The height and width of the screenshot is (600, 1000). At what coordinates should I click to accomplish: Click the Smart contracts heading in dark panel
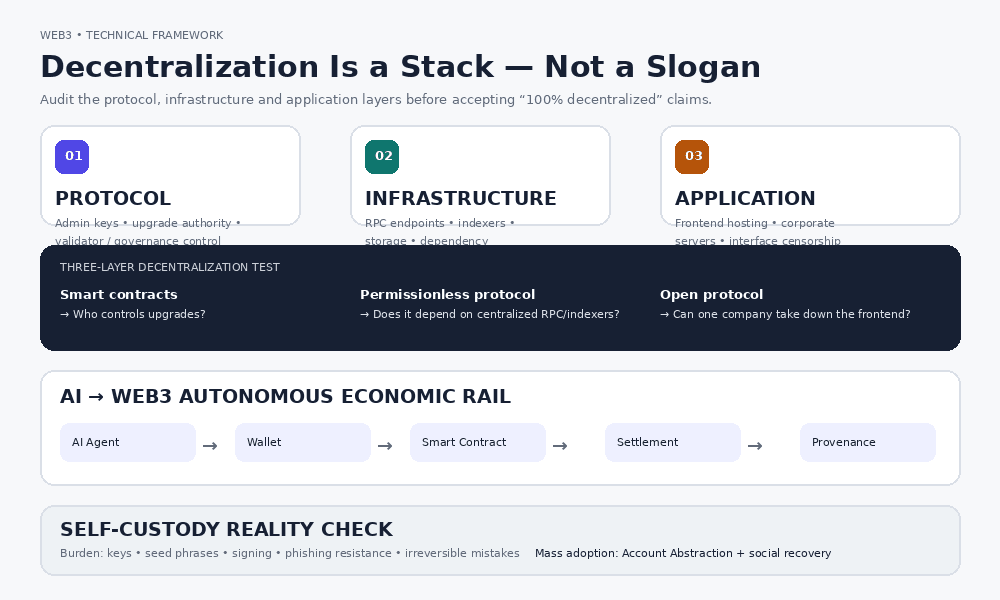tap(119, 295)
